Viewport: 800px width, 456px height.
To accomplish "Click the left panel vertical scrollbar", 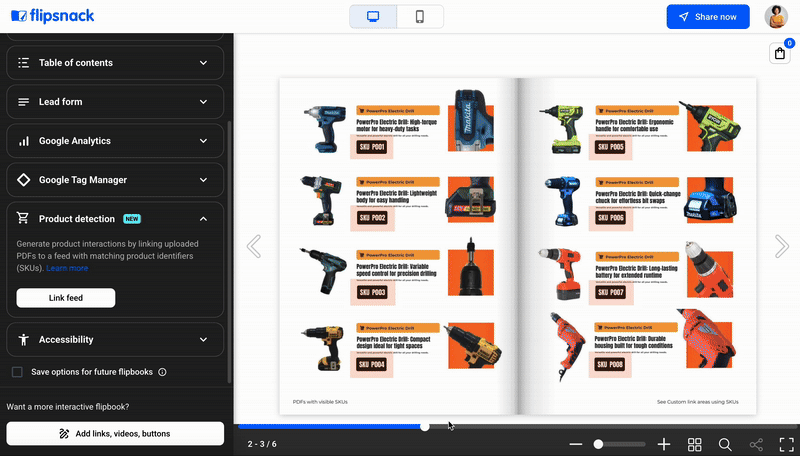I will point(229,252).
